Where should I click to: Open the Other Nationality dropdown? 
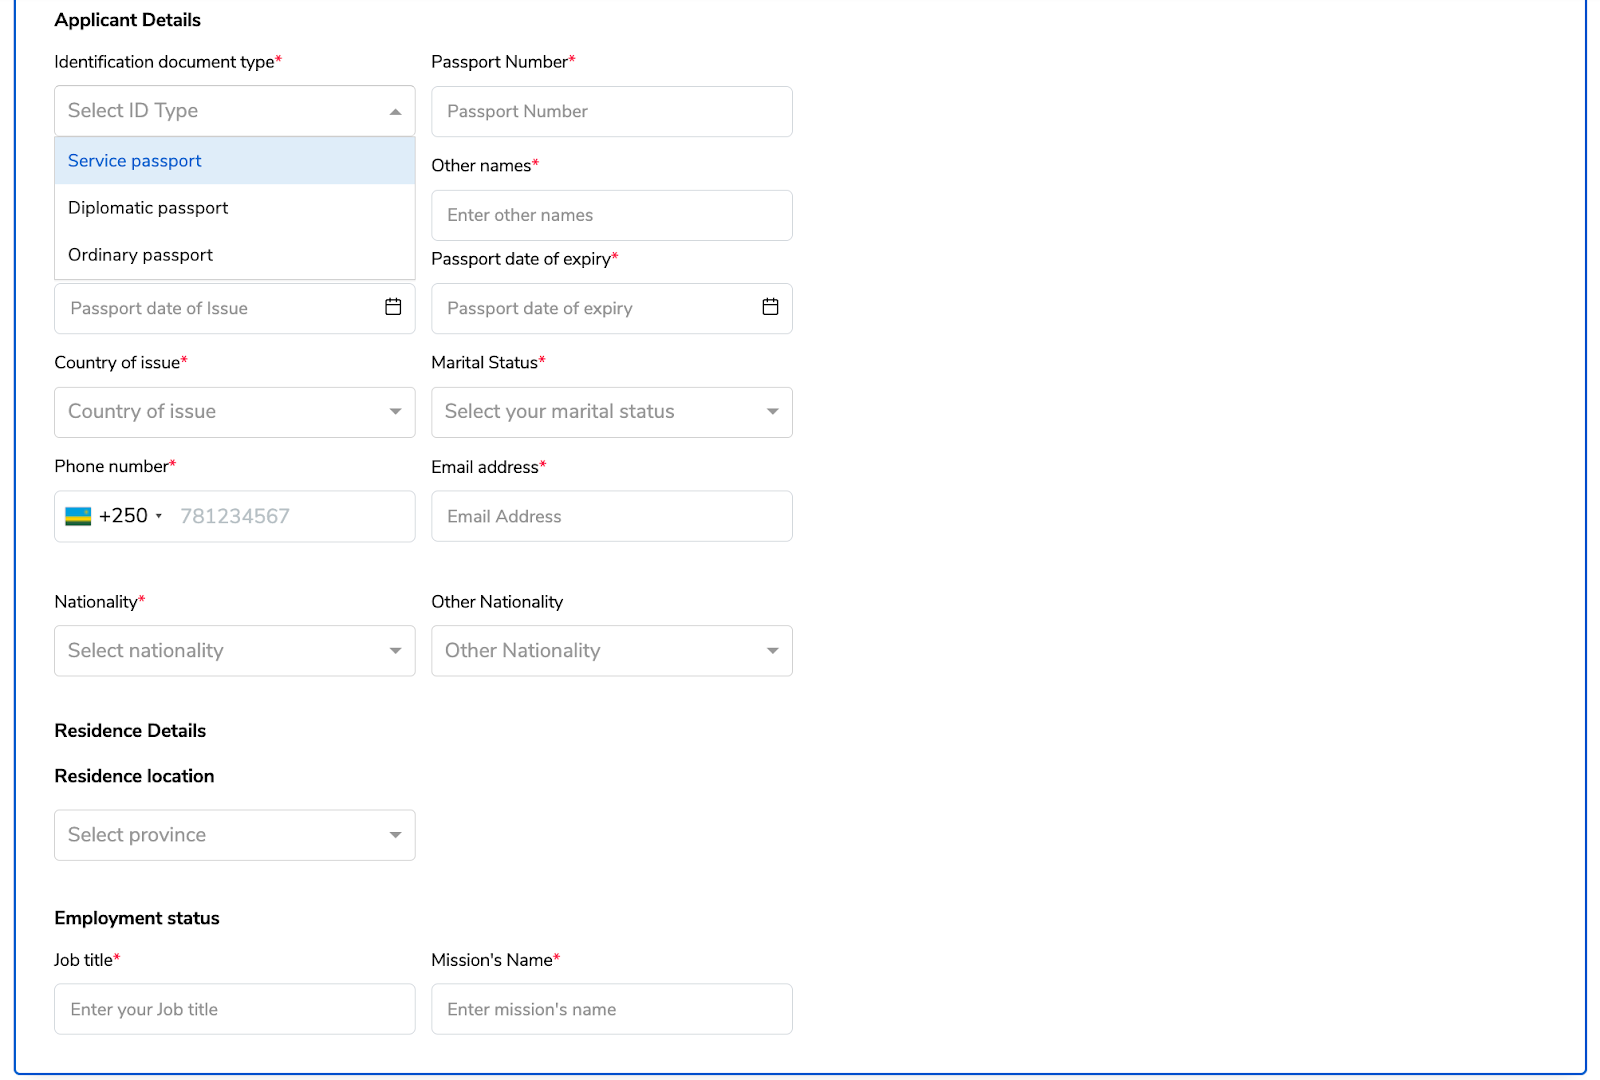click(611, 650)
